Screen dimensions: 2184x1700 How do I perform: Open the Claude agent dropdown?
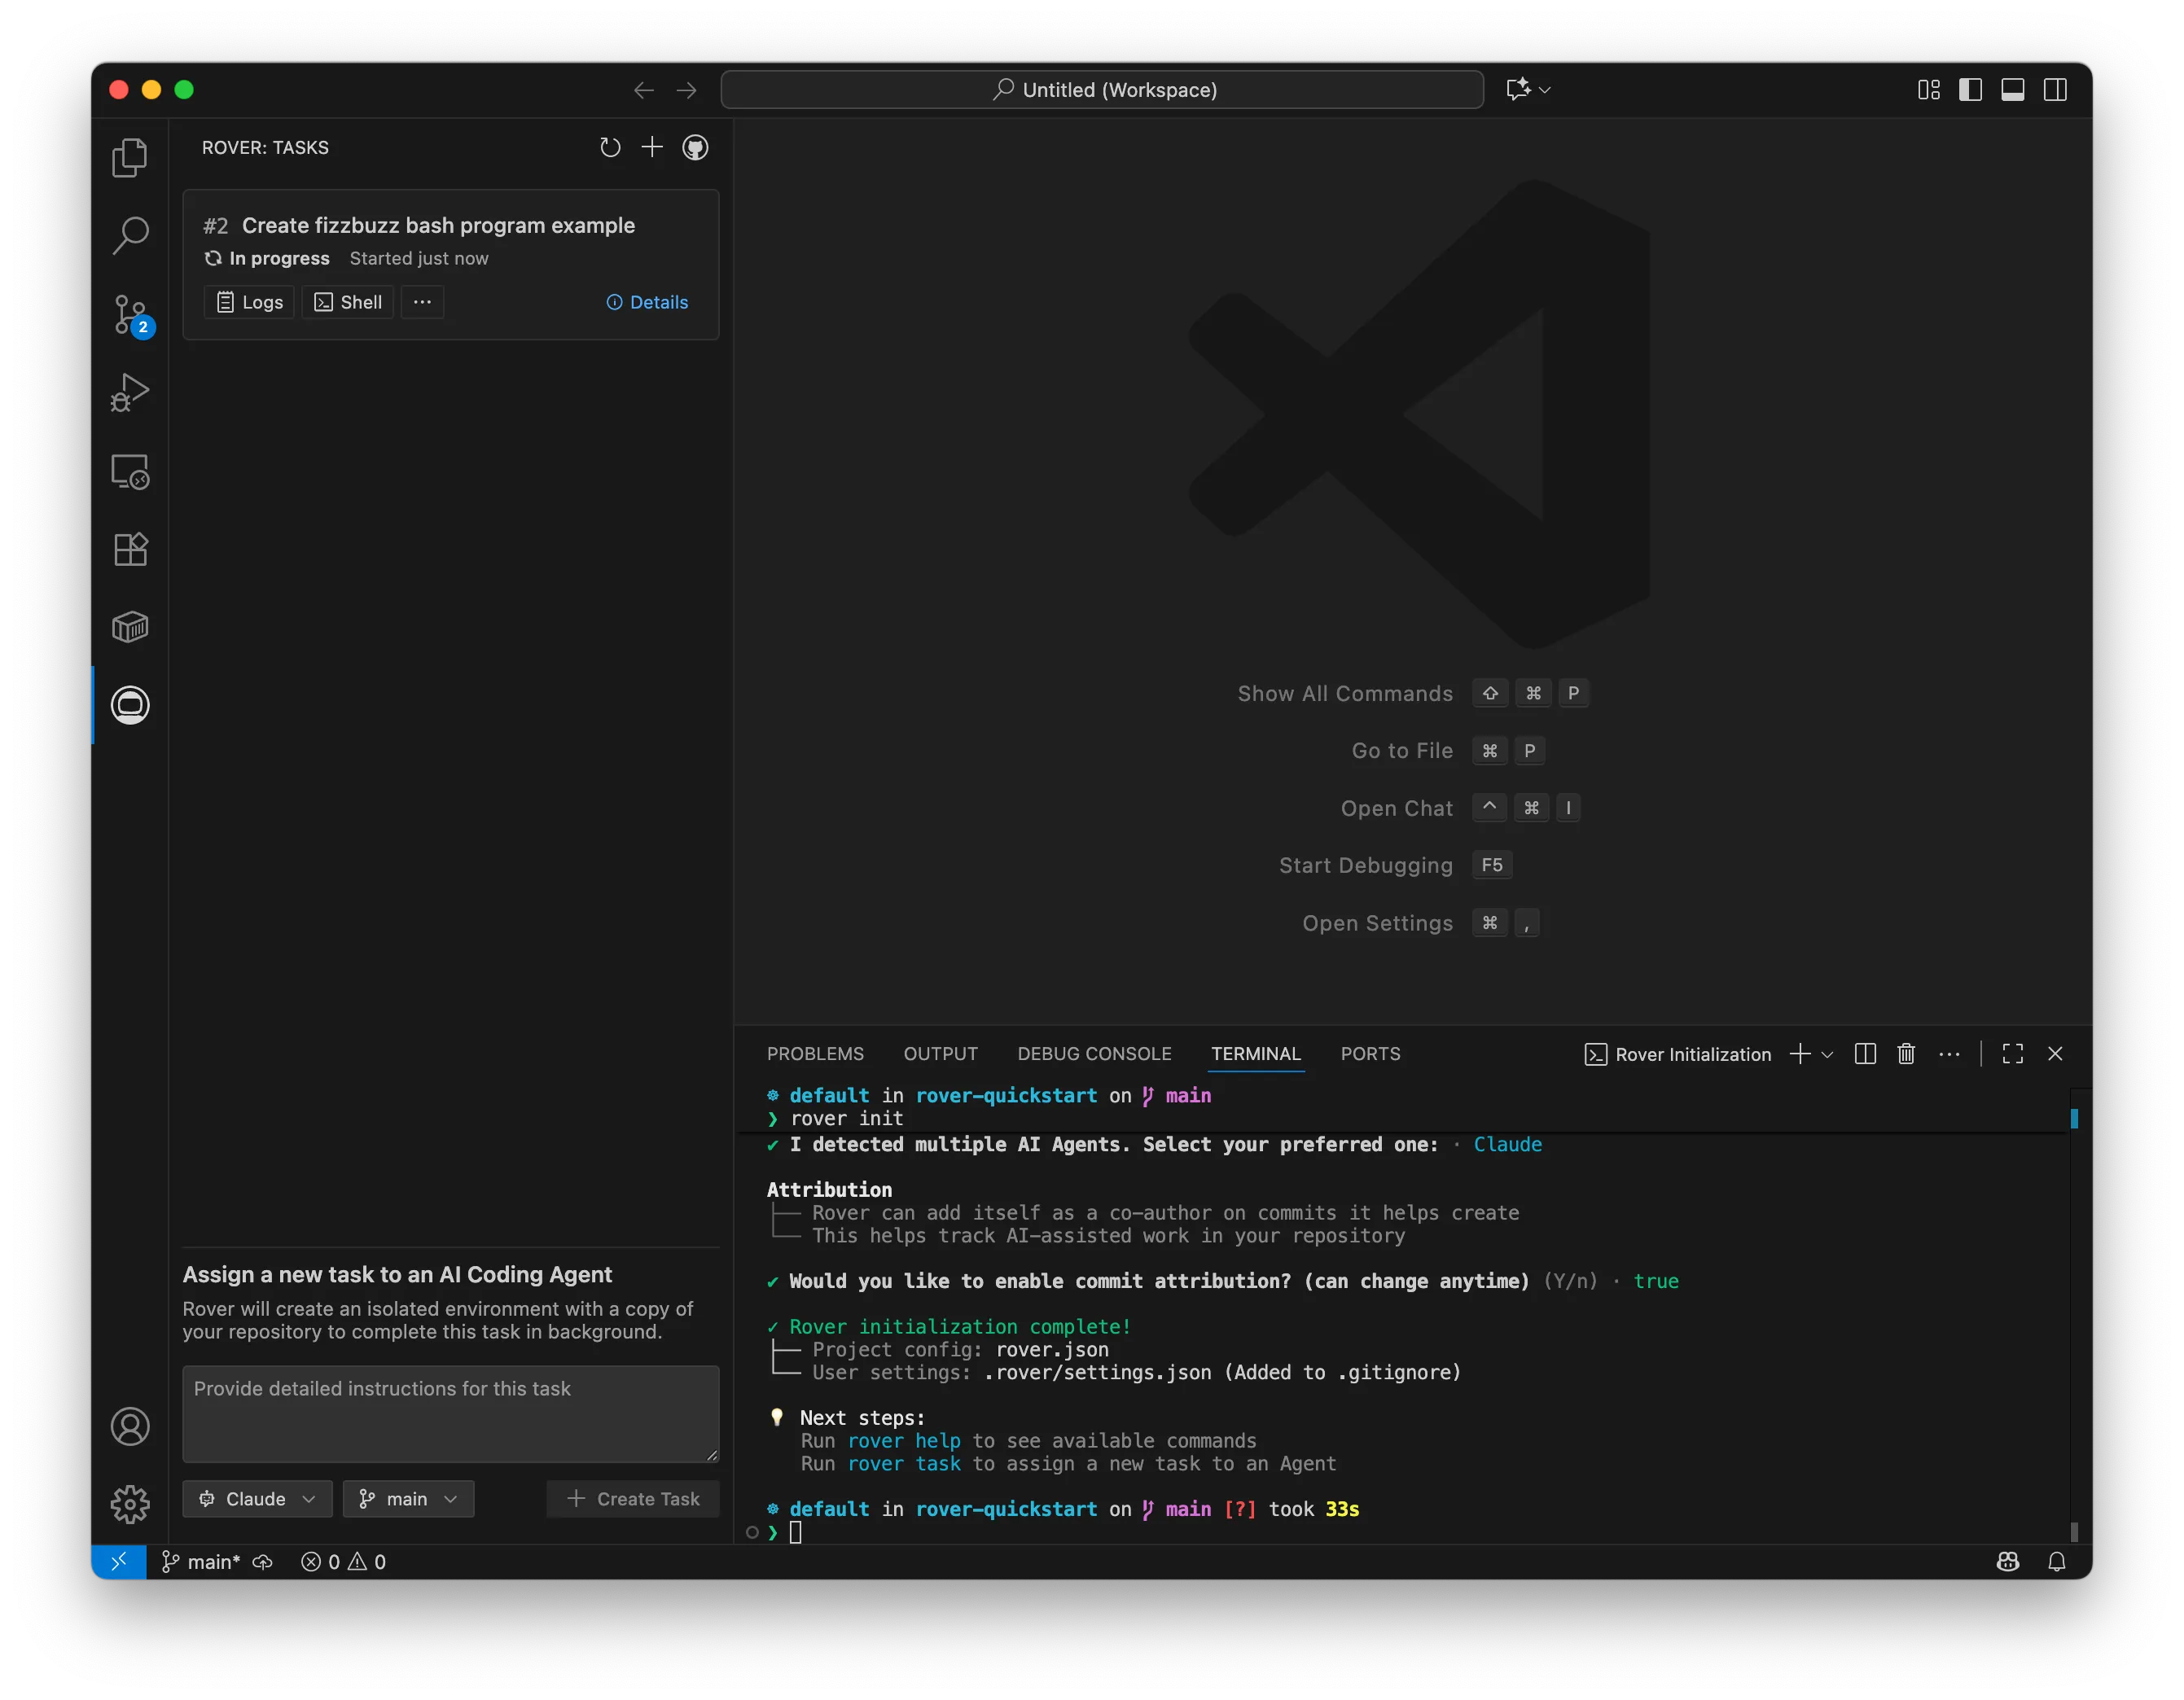(257, 1498)
